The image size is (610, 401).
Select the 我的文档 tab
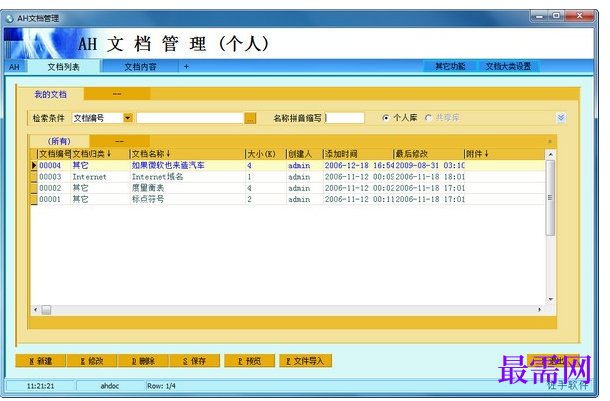(51, 94)
